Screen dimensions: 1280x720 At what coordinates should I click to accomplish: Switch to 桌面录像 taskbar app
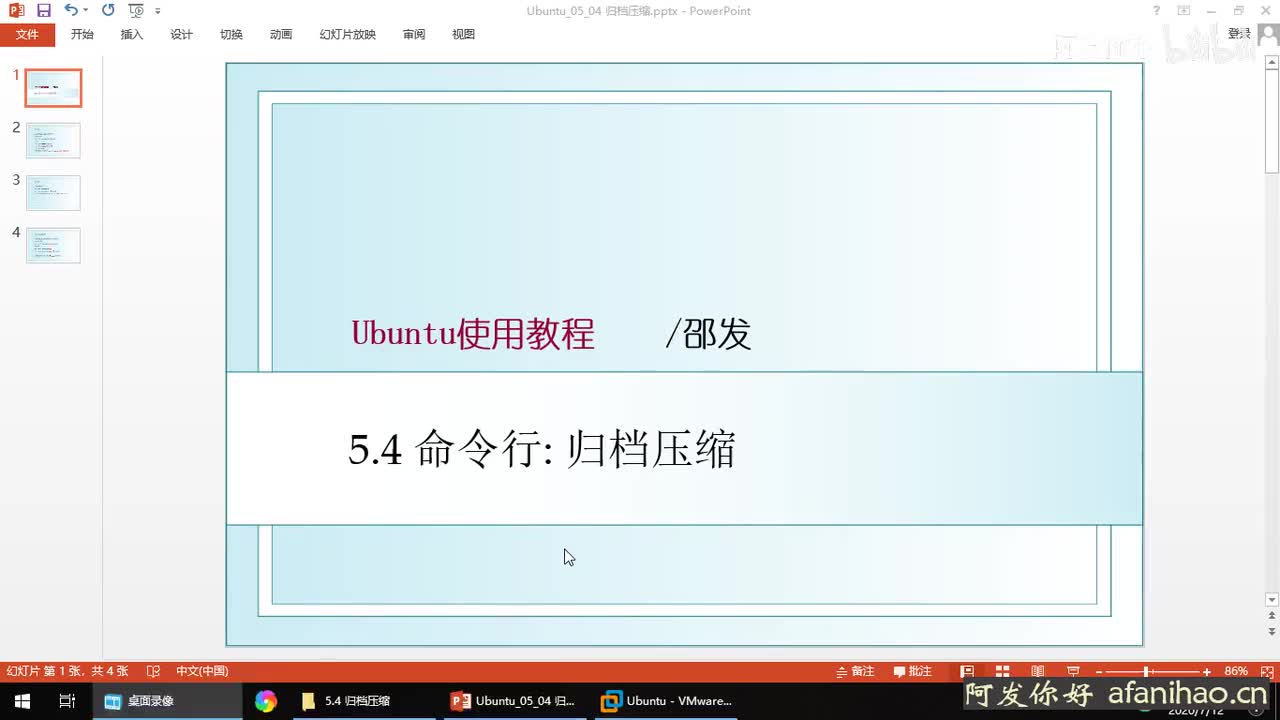point(167,701)
